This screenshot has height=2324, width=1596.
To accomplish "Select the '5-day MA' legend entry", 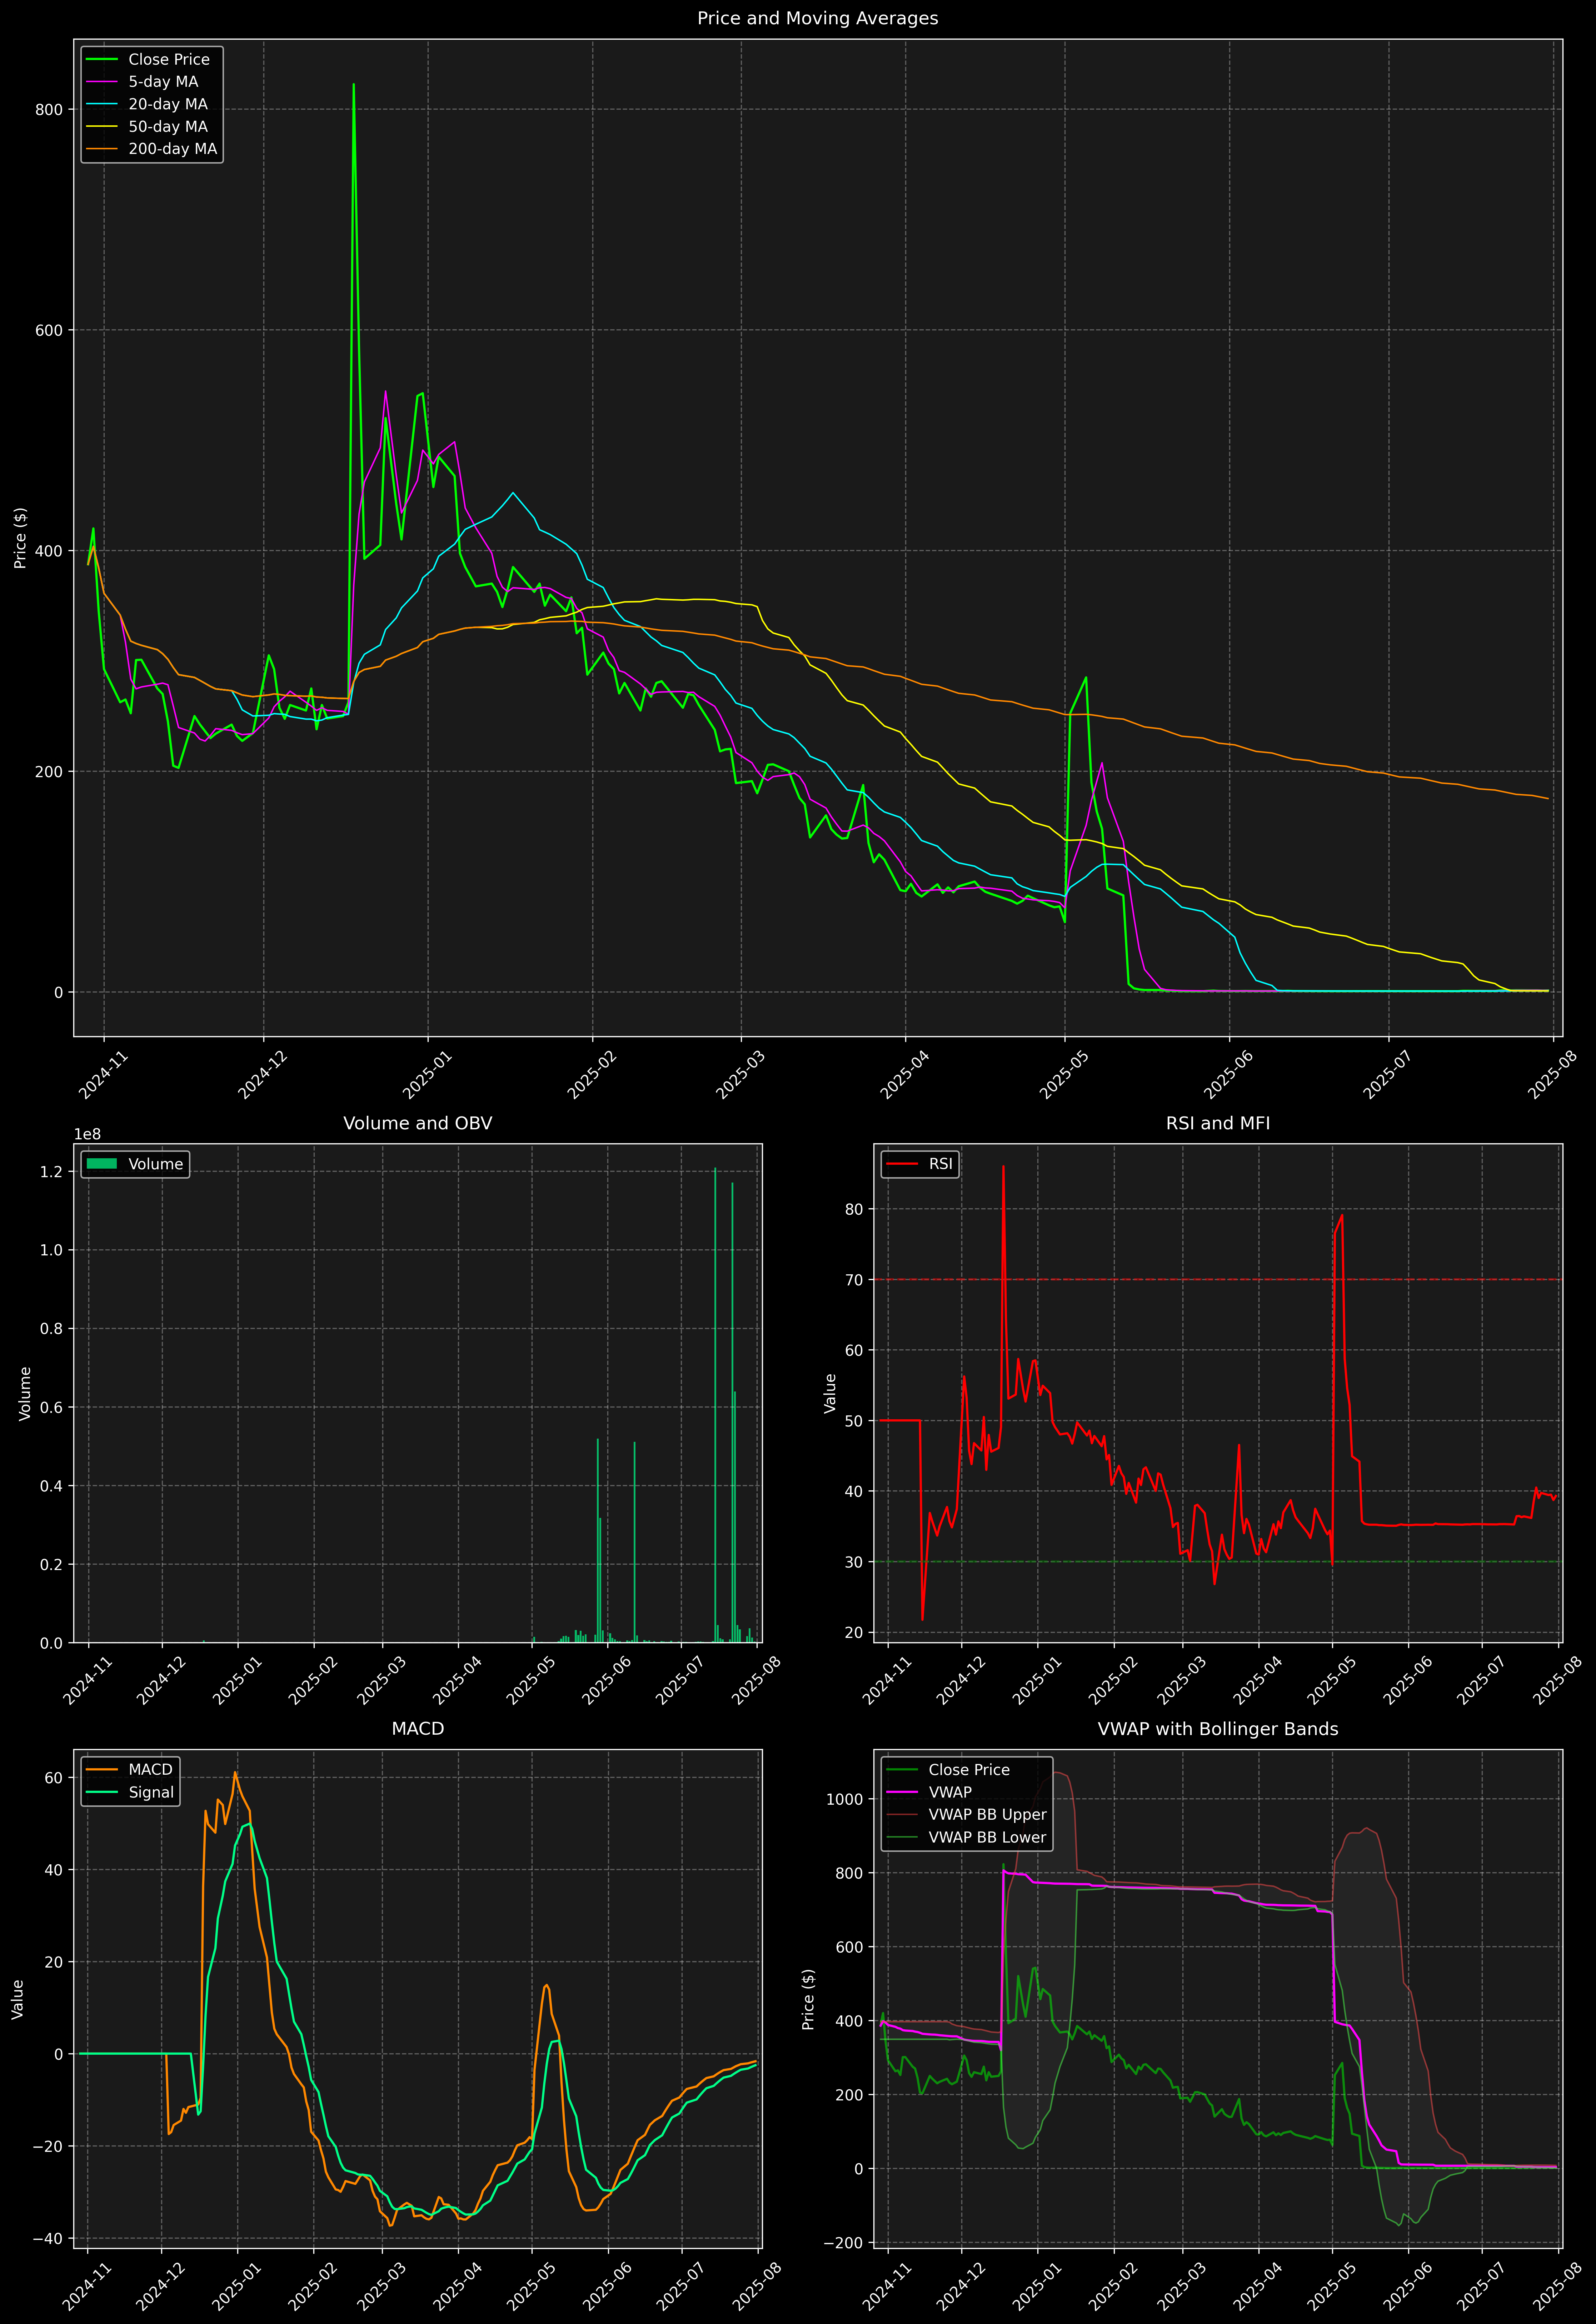I will pos(163,82).
